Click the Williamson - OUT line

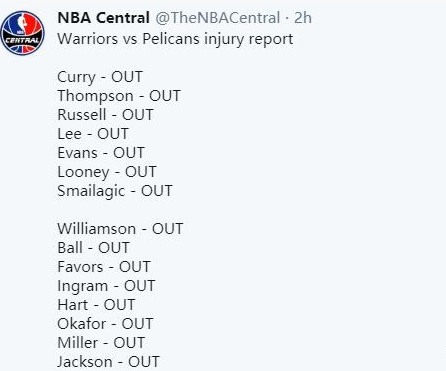[x=120, y=229]
